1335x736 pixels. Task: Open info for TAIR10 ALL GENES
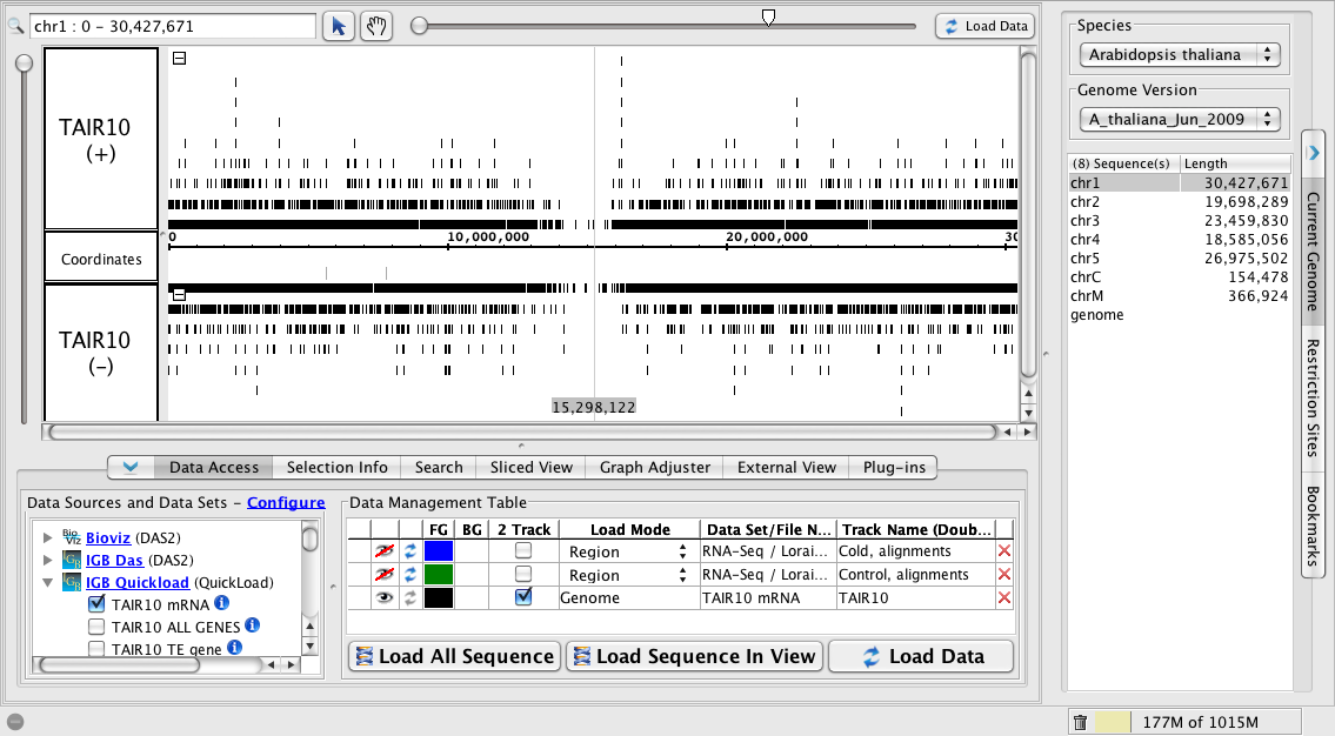(253, 625)
